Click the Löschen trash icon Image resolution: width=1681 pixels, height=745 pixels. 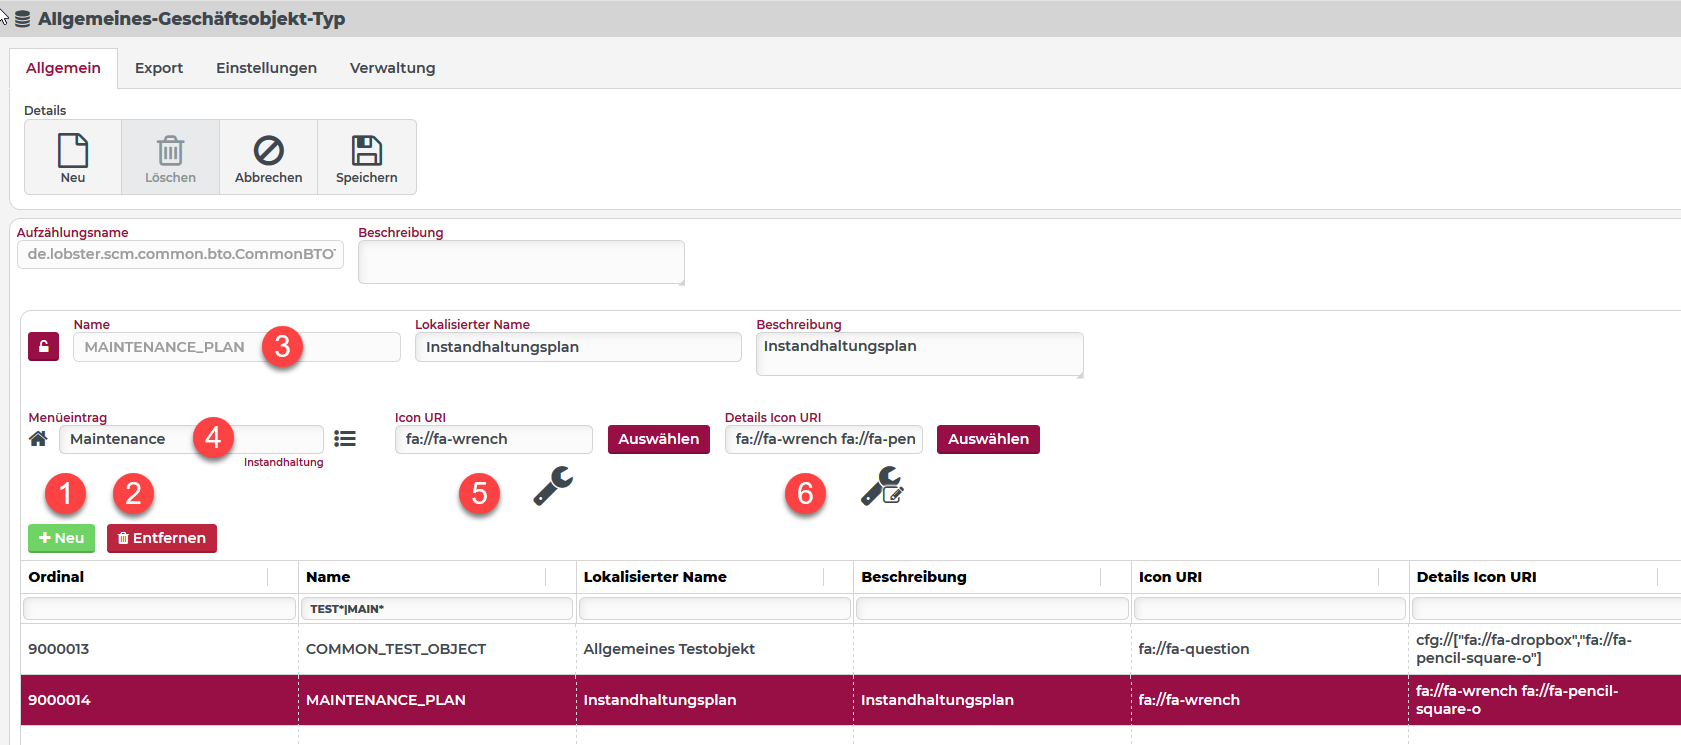tap(170, 151)
